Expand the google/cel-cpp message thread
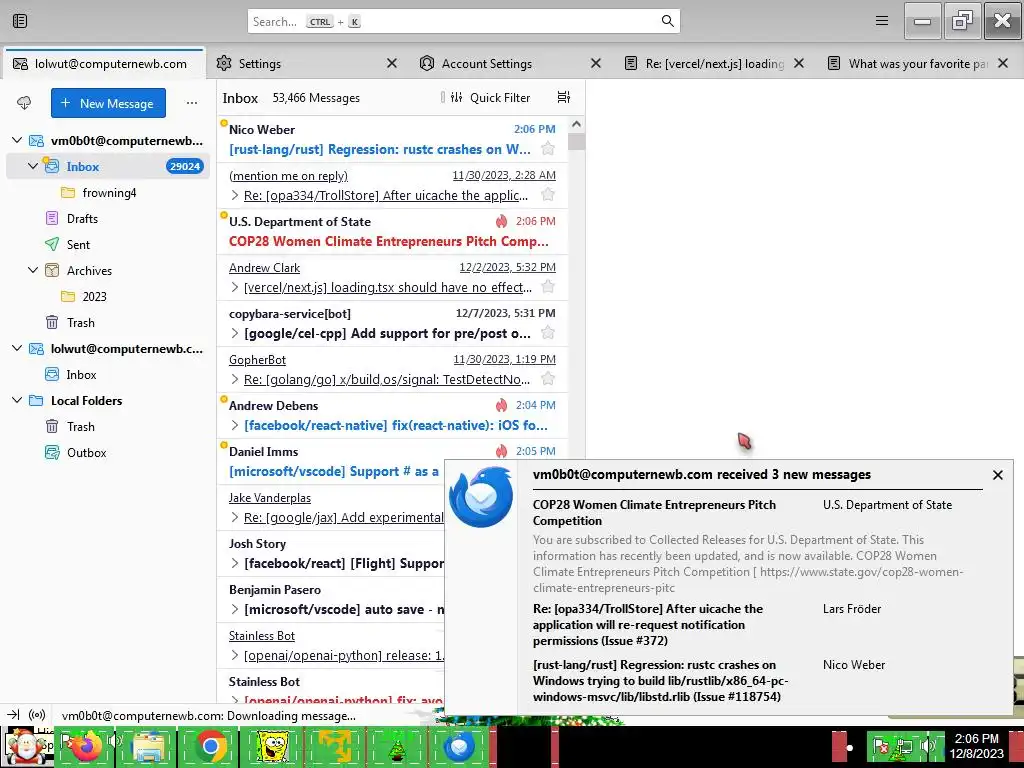The width and height of the screenshot is (1024, 768). click(x=235, y=334)
